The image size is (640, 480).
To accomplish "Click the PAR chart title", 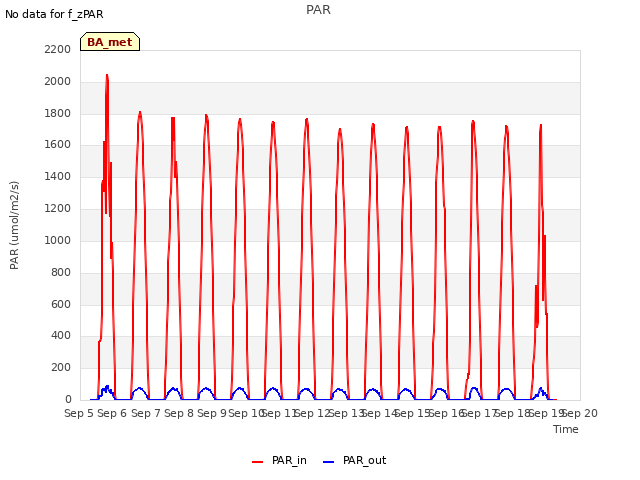I will coord(318,10).
